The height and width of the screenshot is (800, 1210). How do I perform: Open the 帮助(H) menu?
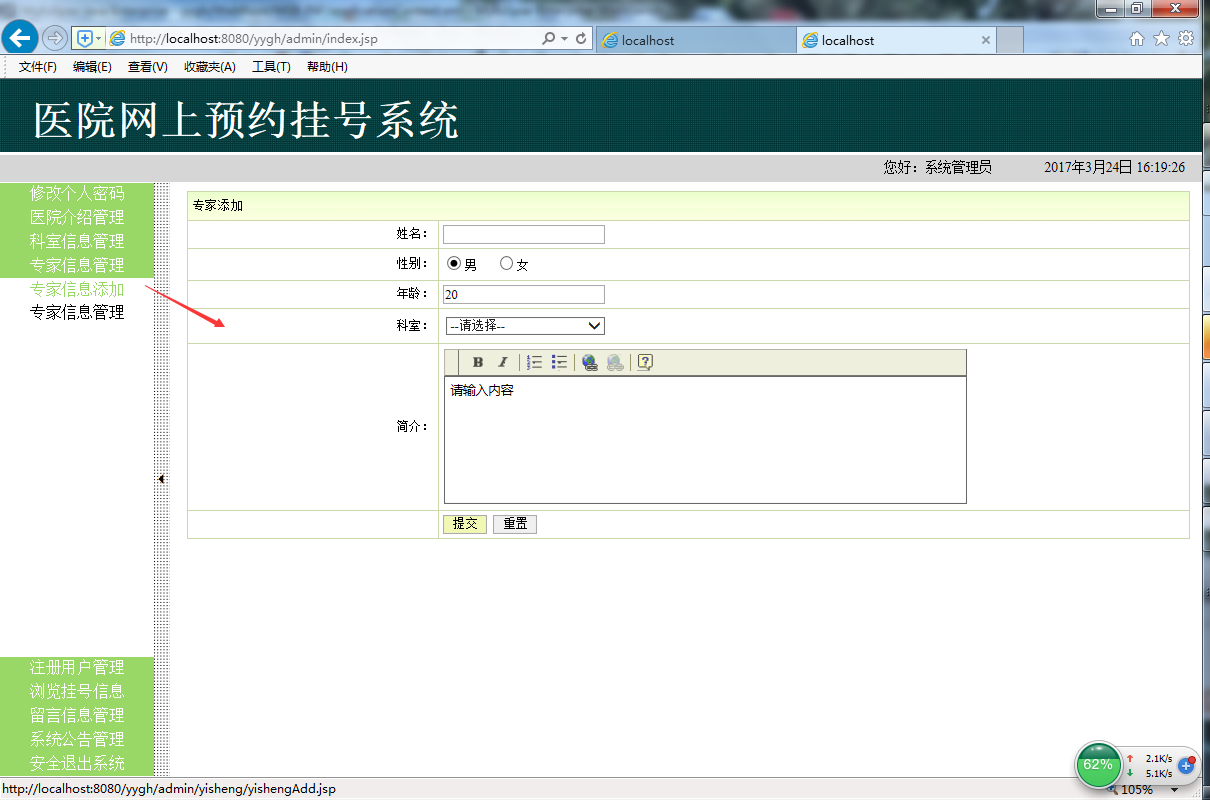pyautogui.click(x=327, y=67)
